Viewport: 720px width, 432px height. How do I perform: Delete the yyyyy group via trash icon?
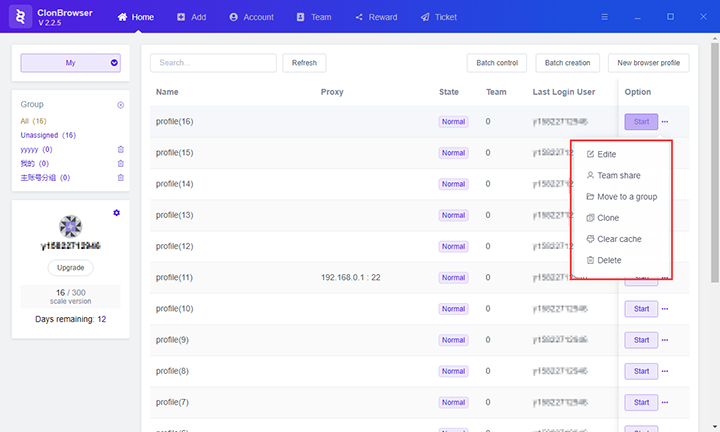pos(121,149)
